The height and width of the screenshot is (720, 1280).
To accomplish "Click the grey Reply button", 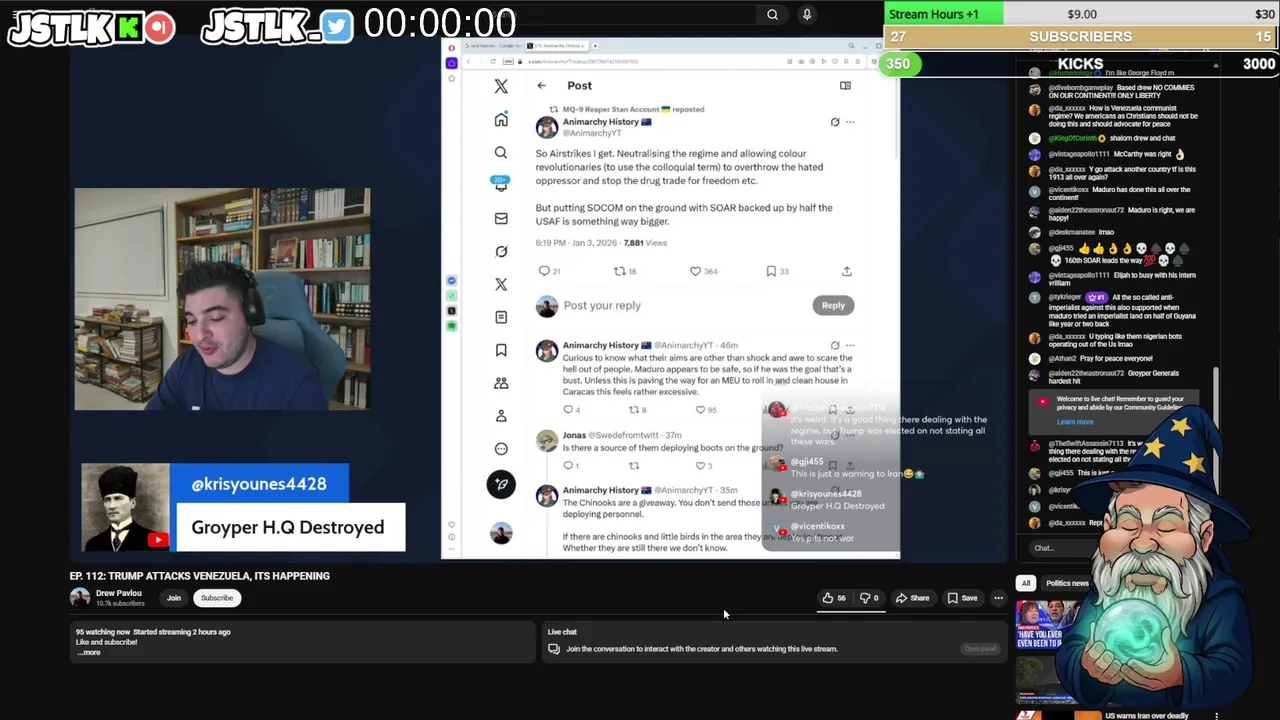I will [x=833, y=305].
